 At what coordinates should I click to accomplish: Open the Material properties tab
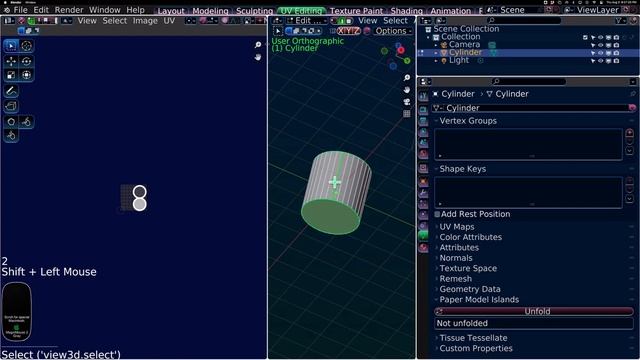423,247
